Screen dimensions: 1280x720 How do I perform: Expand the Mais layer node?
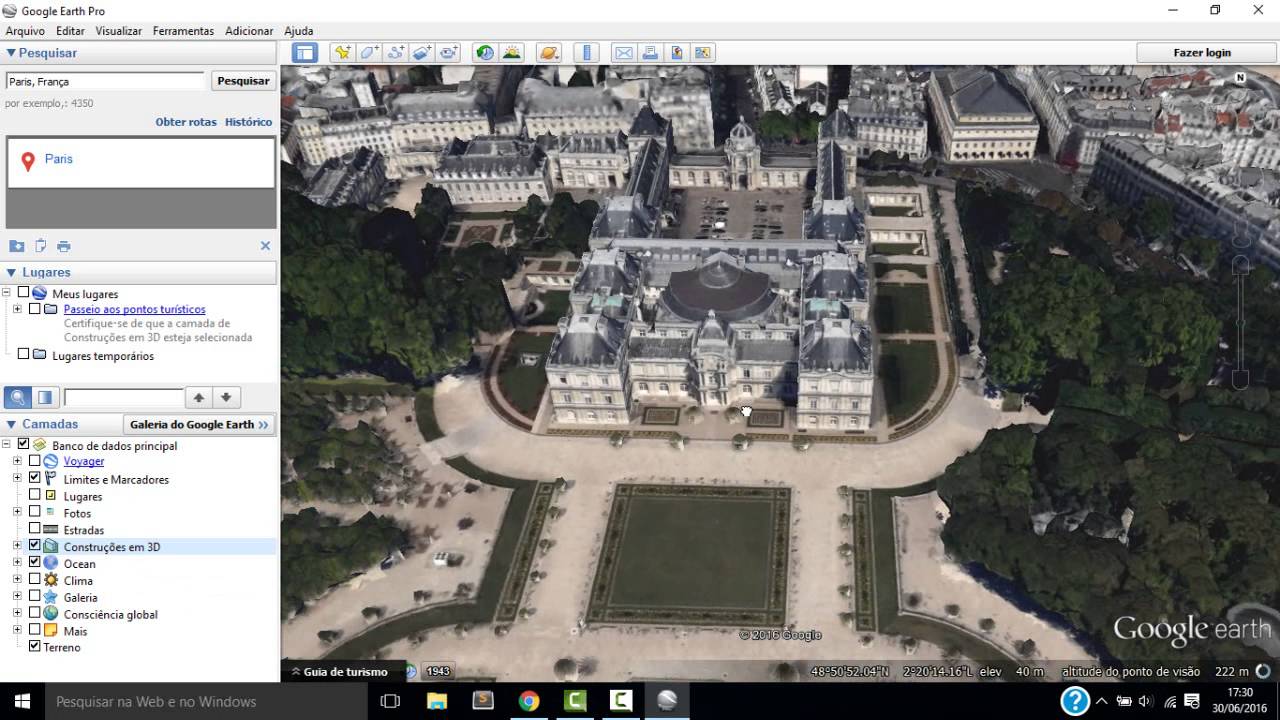click(17, 631)
